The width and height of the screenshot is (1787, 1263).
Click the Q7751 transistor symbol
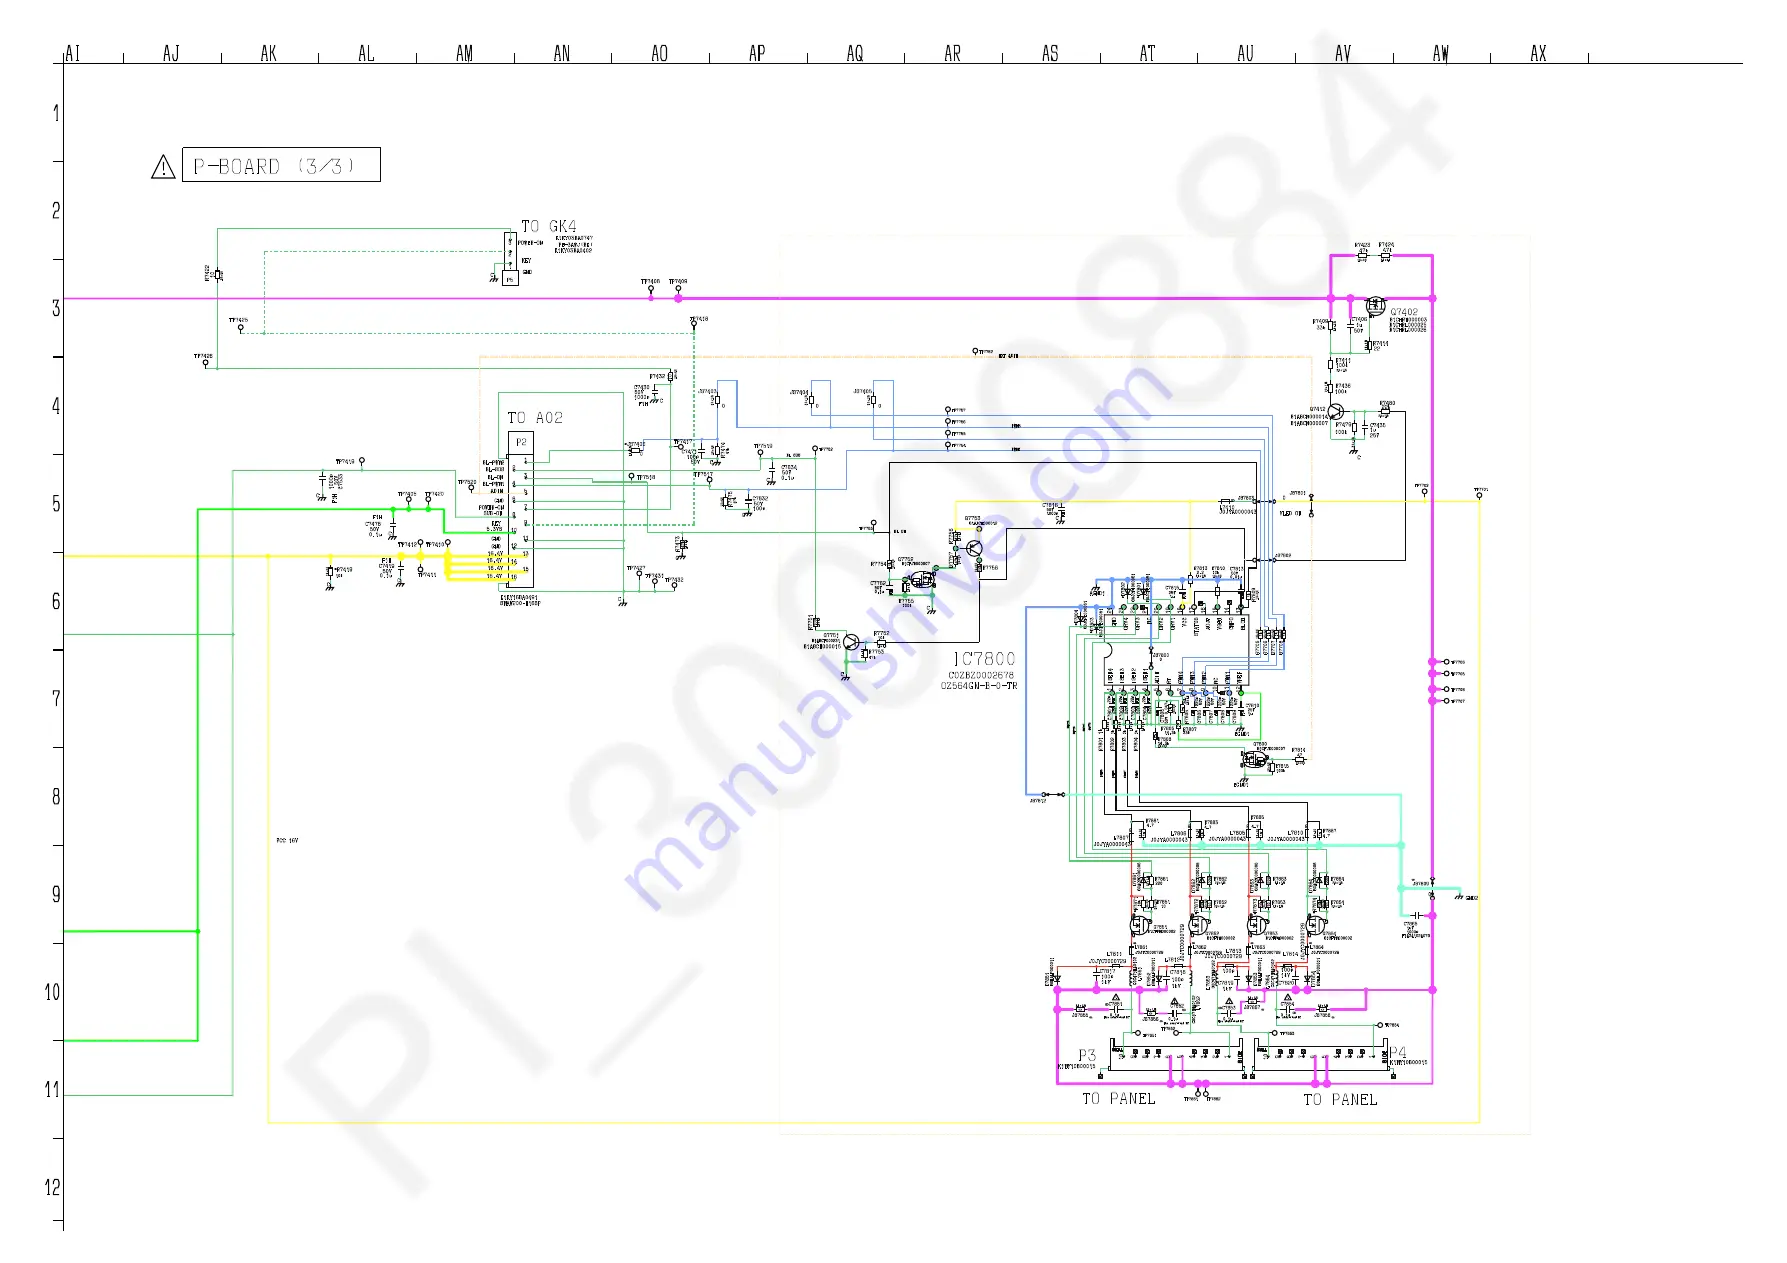[851, 642]
